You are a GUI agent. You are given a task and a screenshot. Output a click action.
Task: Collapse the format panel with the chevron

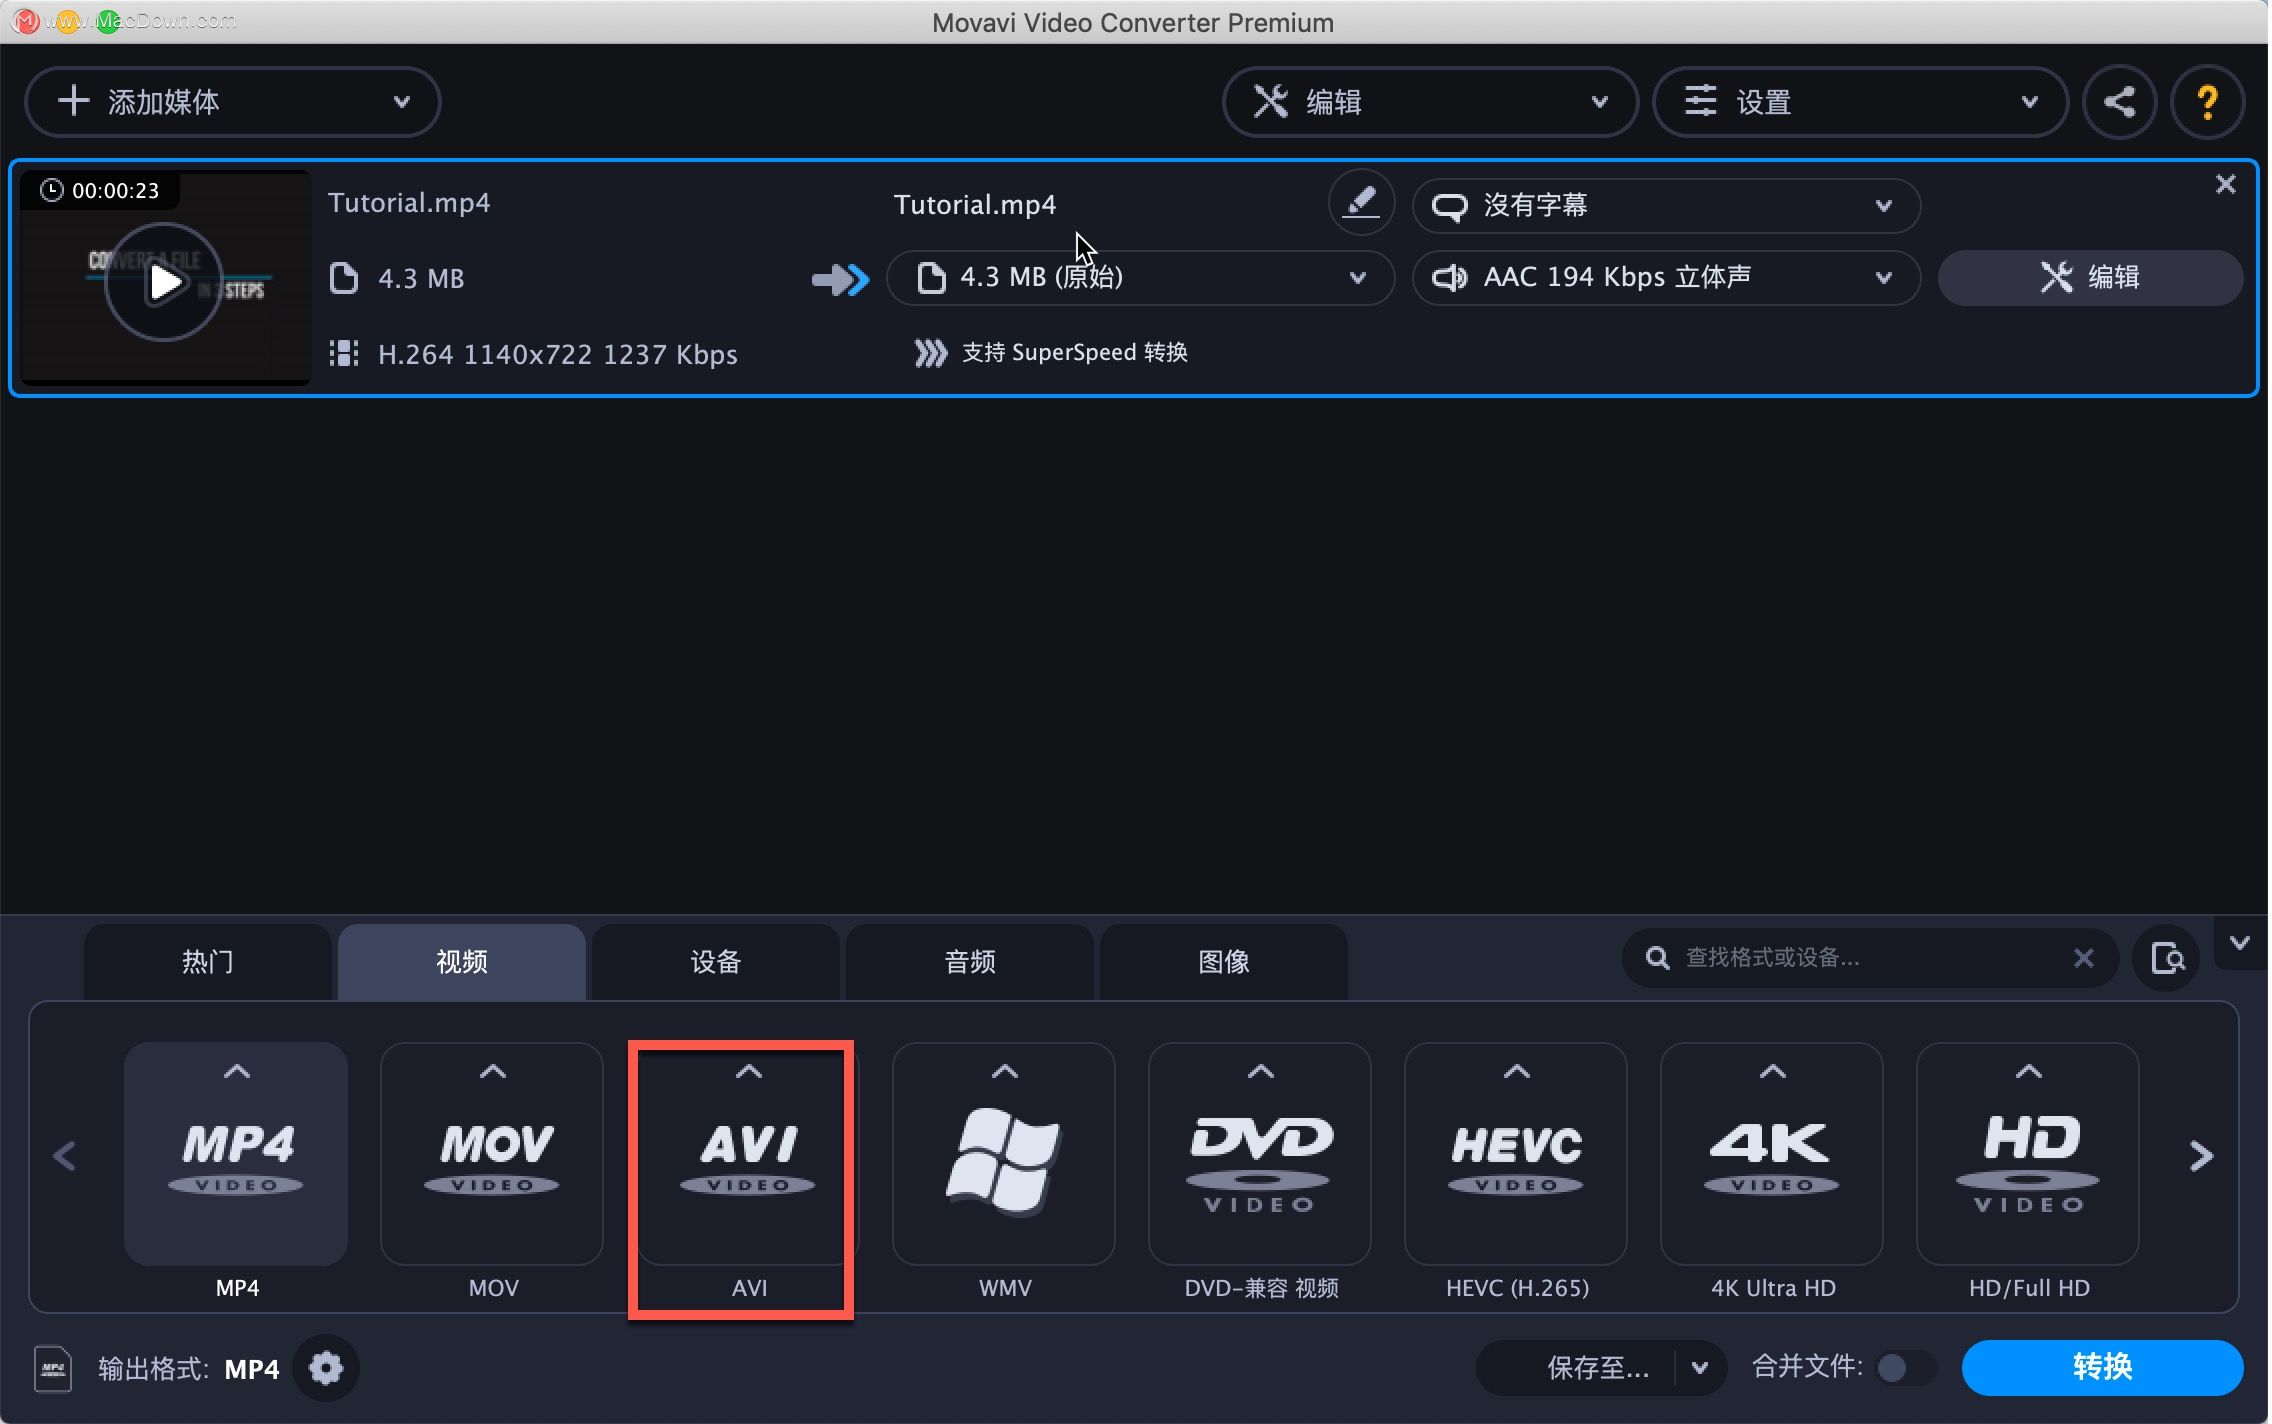(2240, 942)
